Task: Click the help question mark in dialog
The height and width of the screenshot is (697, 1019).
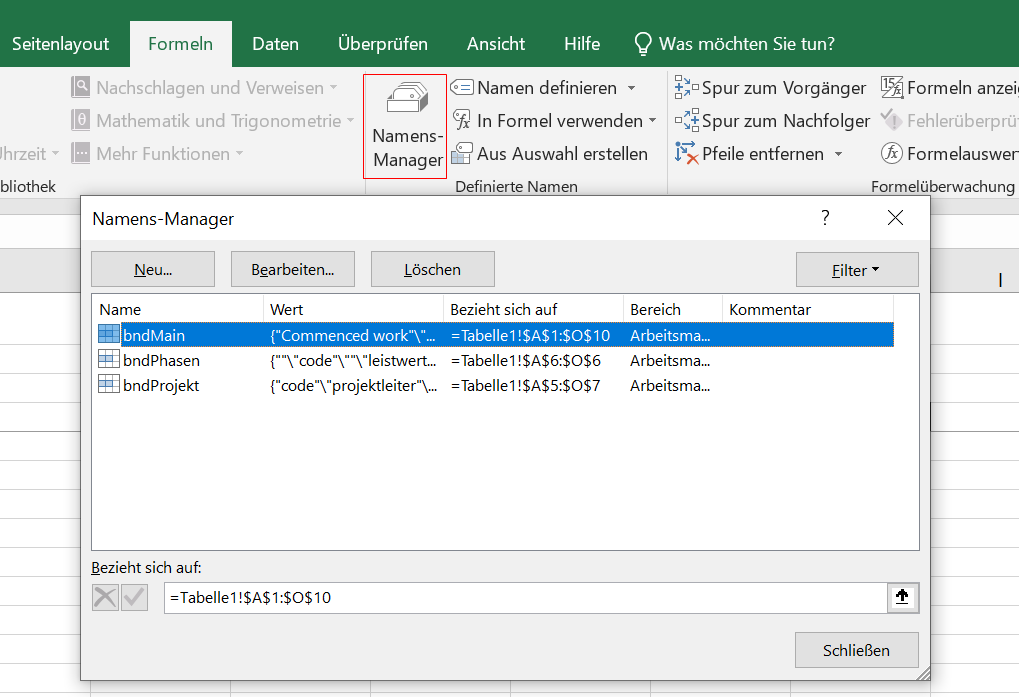Action: pyautogui.click(x=825, y=218)
